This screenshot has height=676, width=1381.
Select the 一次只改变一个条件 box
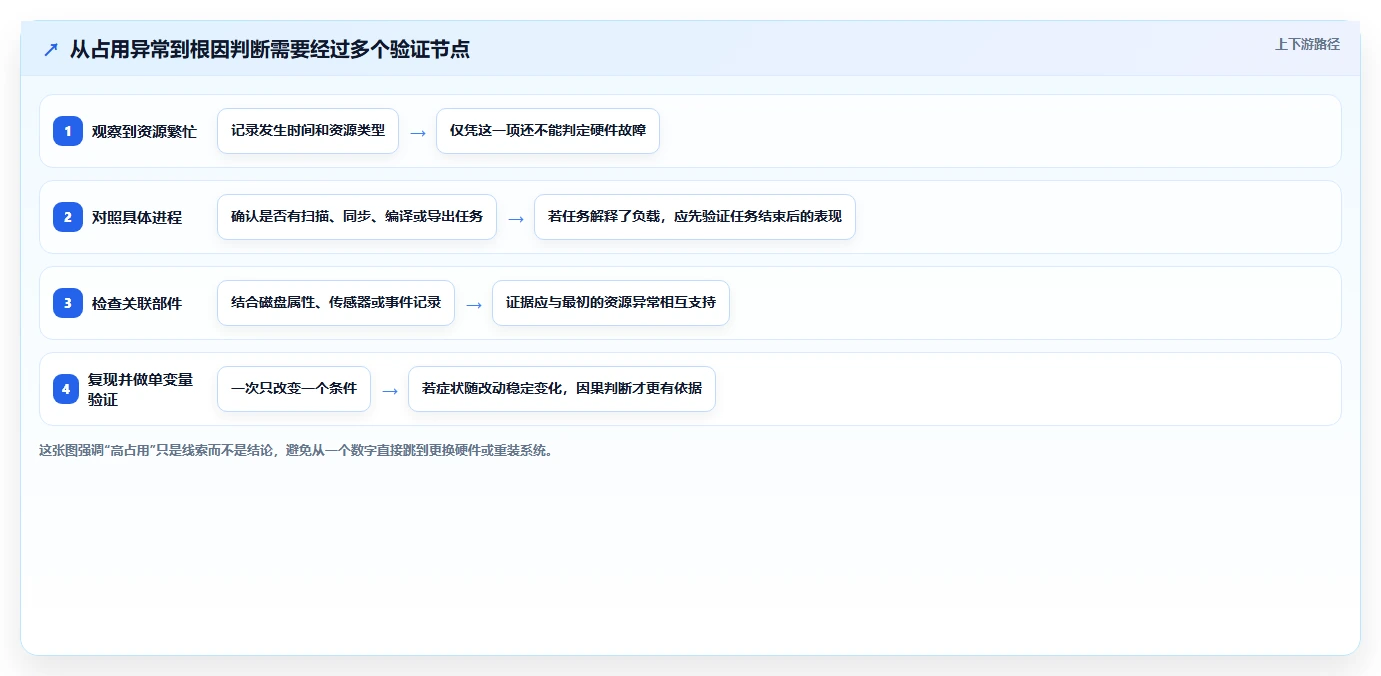tap(294, 389)
